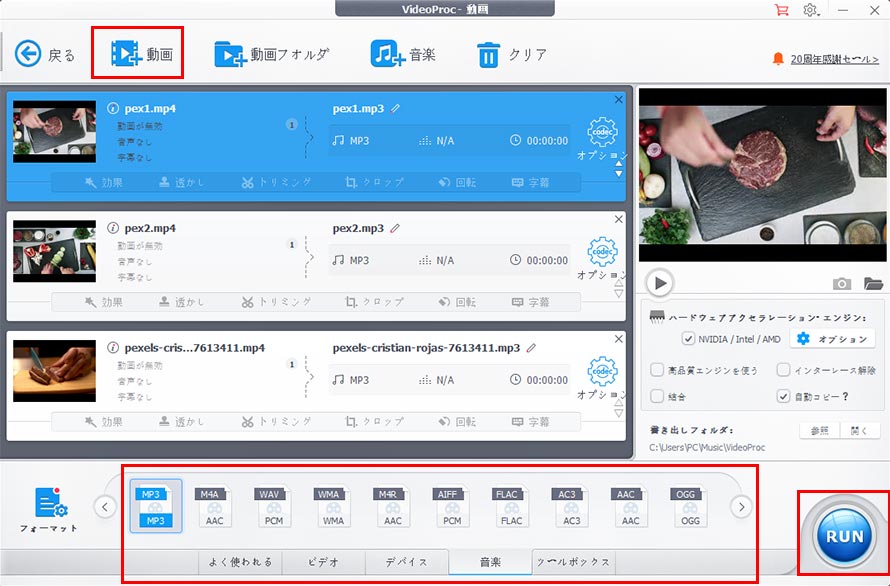This screenshot has width=890, height=586.
Task: Open 透かし watermark for pex2.mp4
Action: [x=180, y=302]
